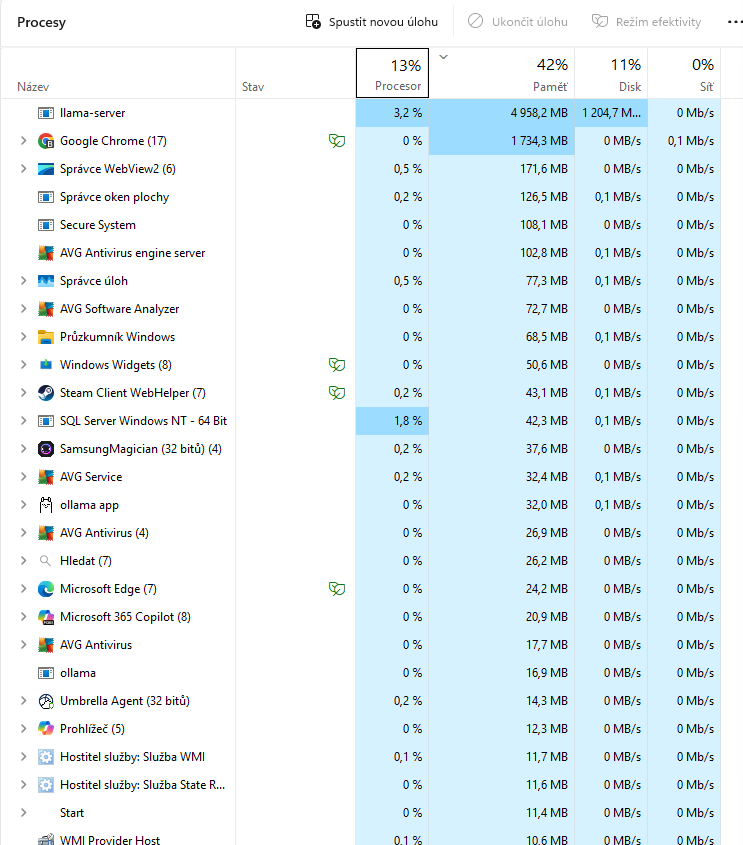The height and width of the screenshot is (845, 743).
Task: Sort by Disk column header
Action: click(x=611, y=73)
